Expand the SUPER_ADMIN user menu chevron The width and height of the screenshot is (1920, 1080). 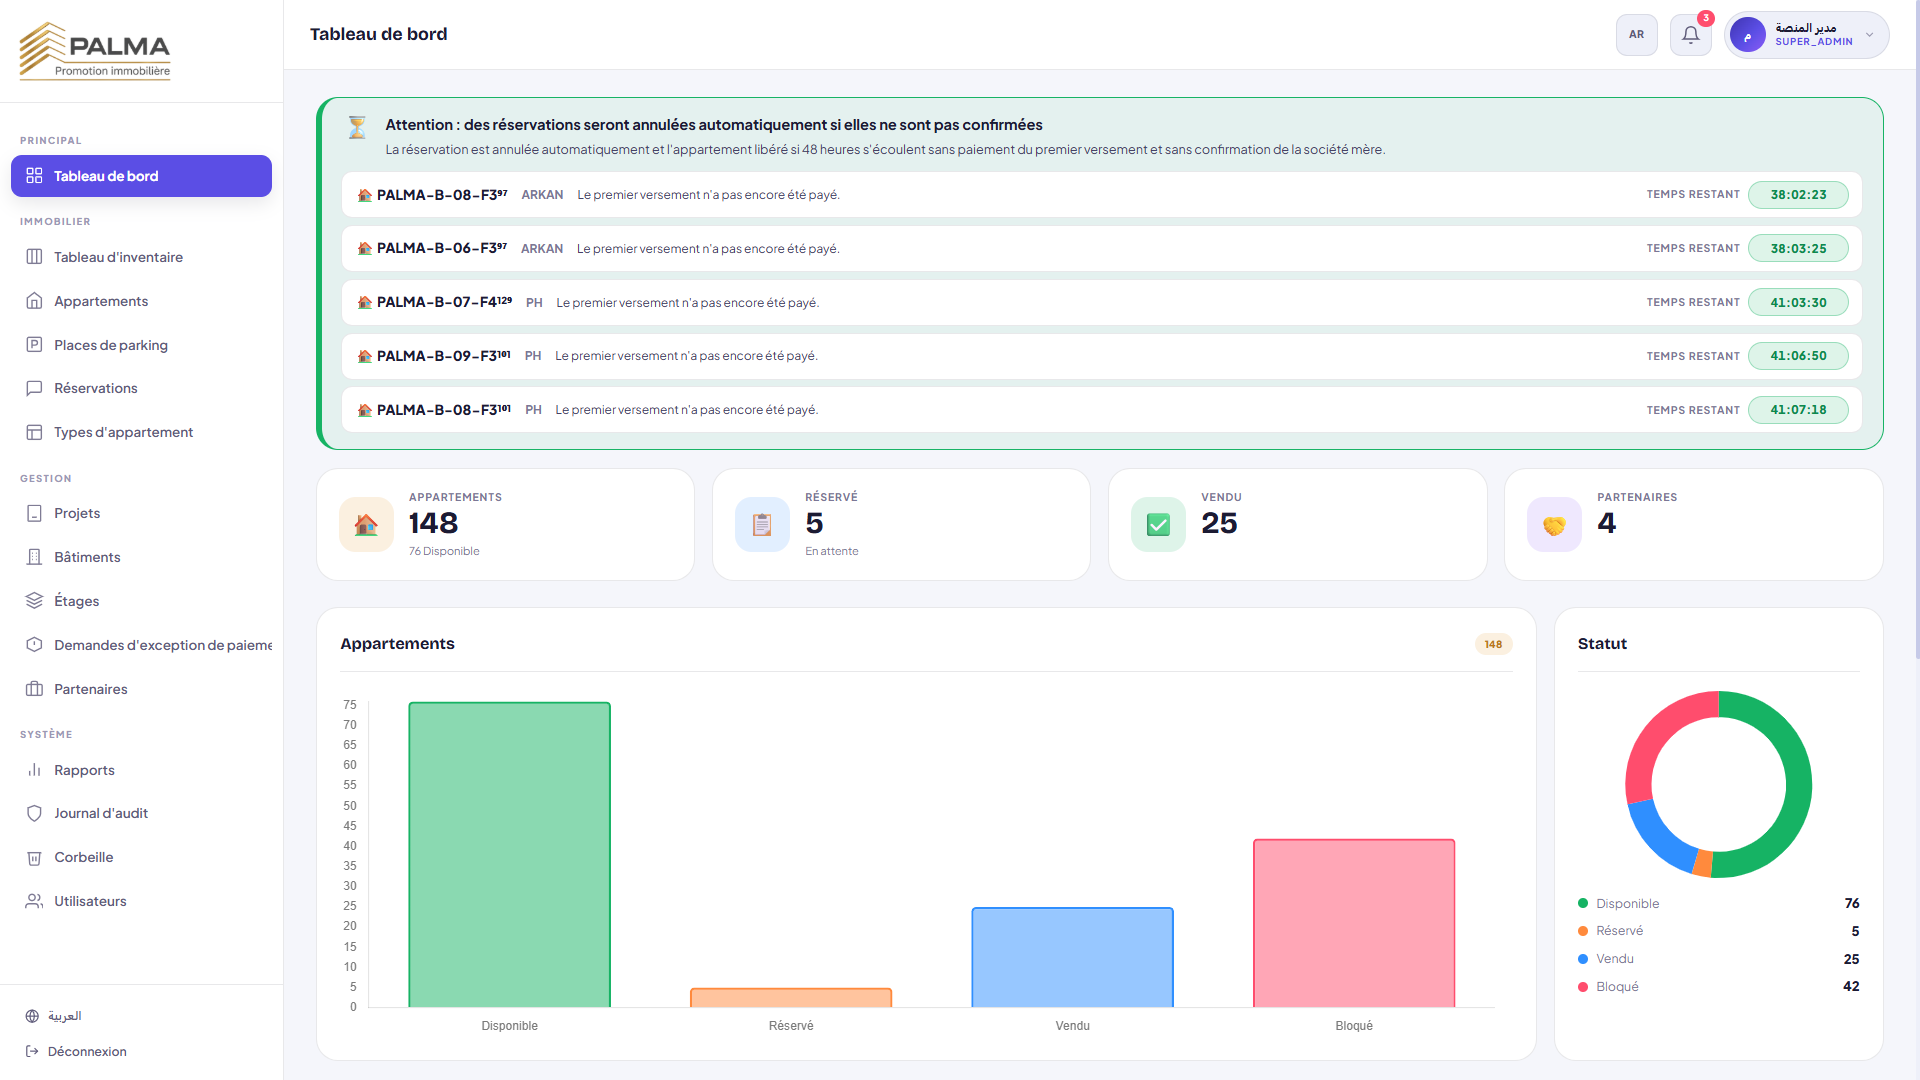coord(1869,35)
